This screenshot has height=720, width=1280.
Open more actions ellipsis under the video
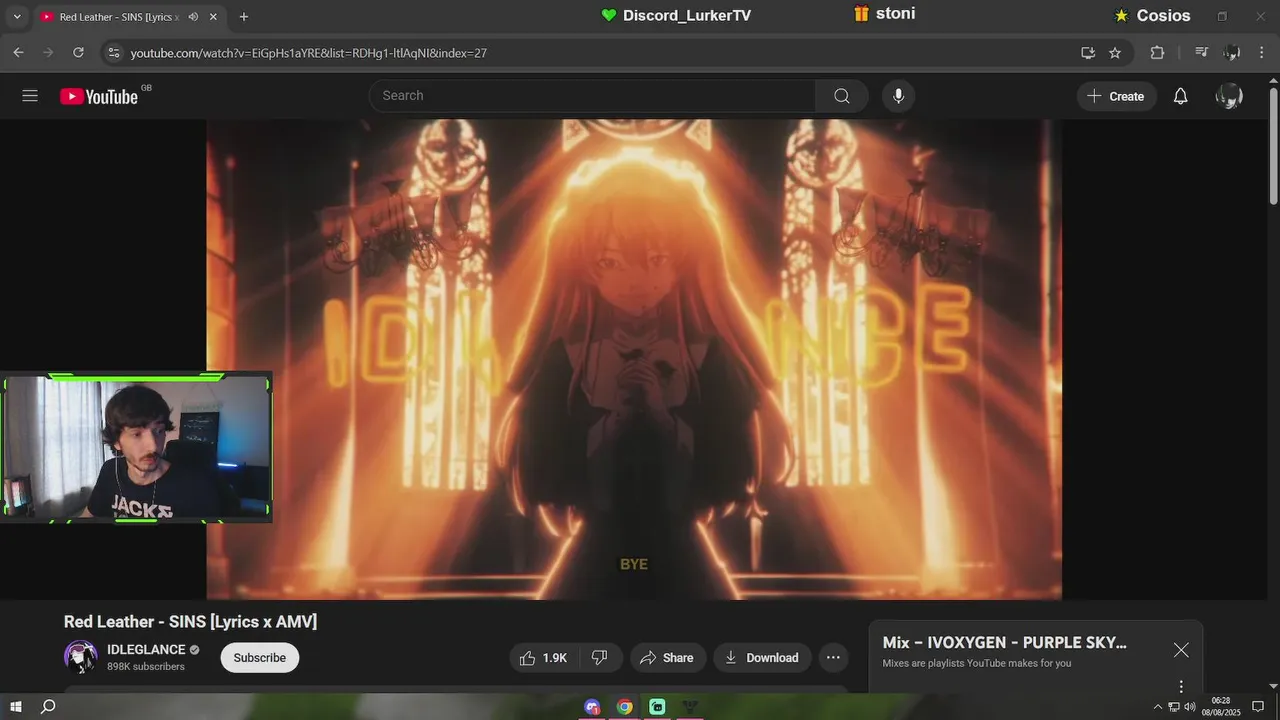point(833,657)
